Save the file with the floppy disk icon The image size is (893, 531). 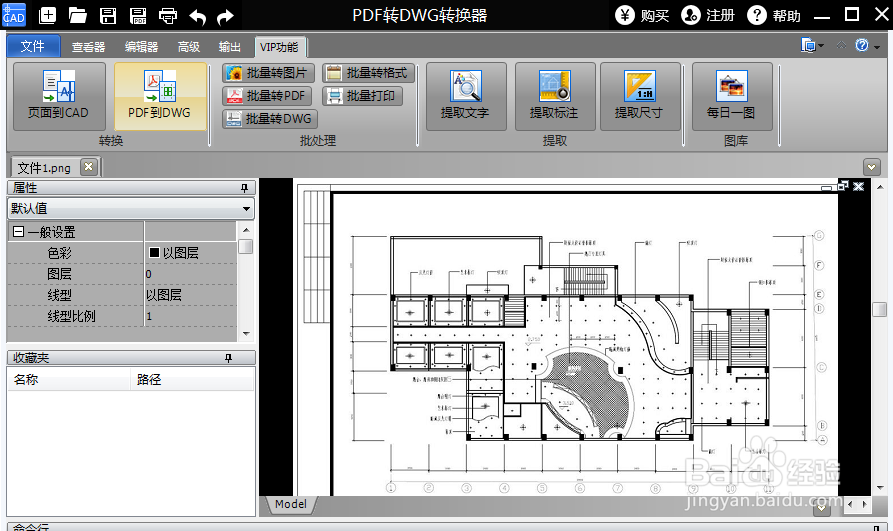pyautogui.click(x=108, y=15)
